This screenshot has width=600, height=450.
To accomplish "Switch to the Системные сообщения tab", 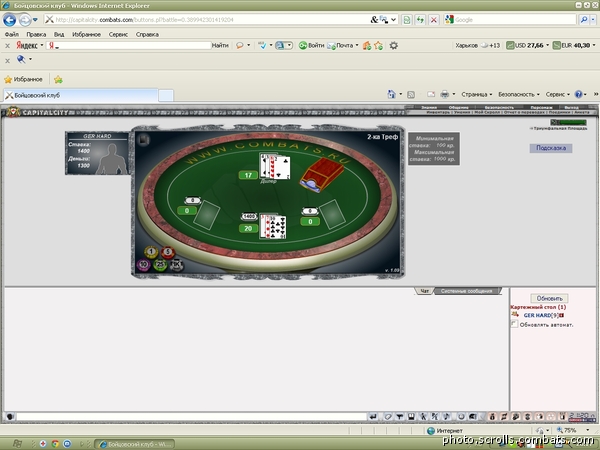I will click(x=467, y=291).
